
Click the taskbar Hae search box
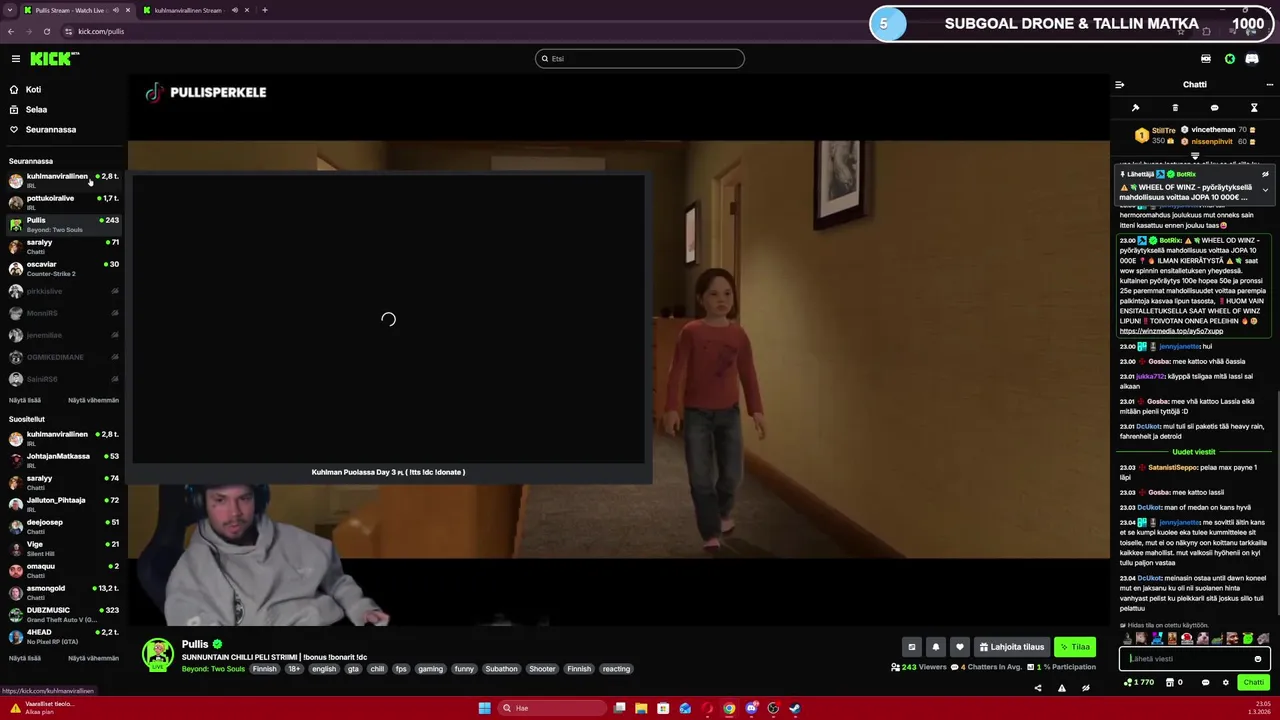551,708
